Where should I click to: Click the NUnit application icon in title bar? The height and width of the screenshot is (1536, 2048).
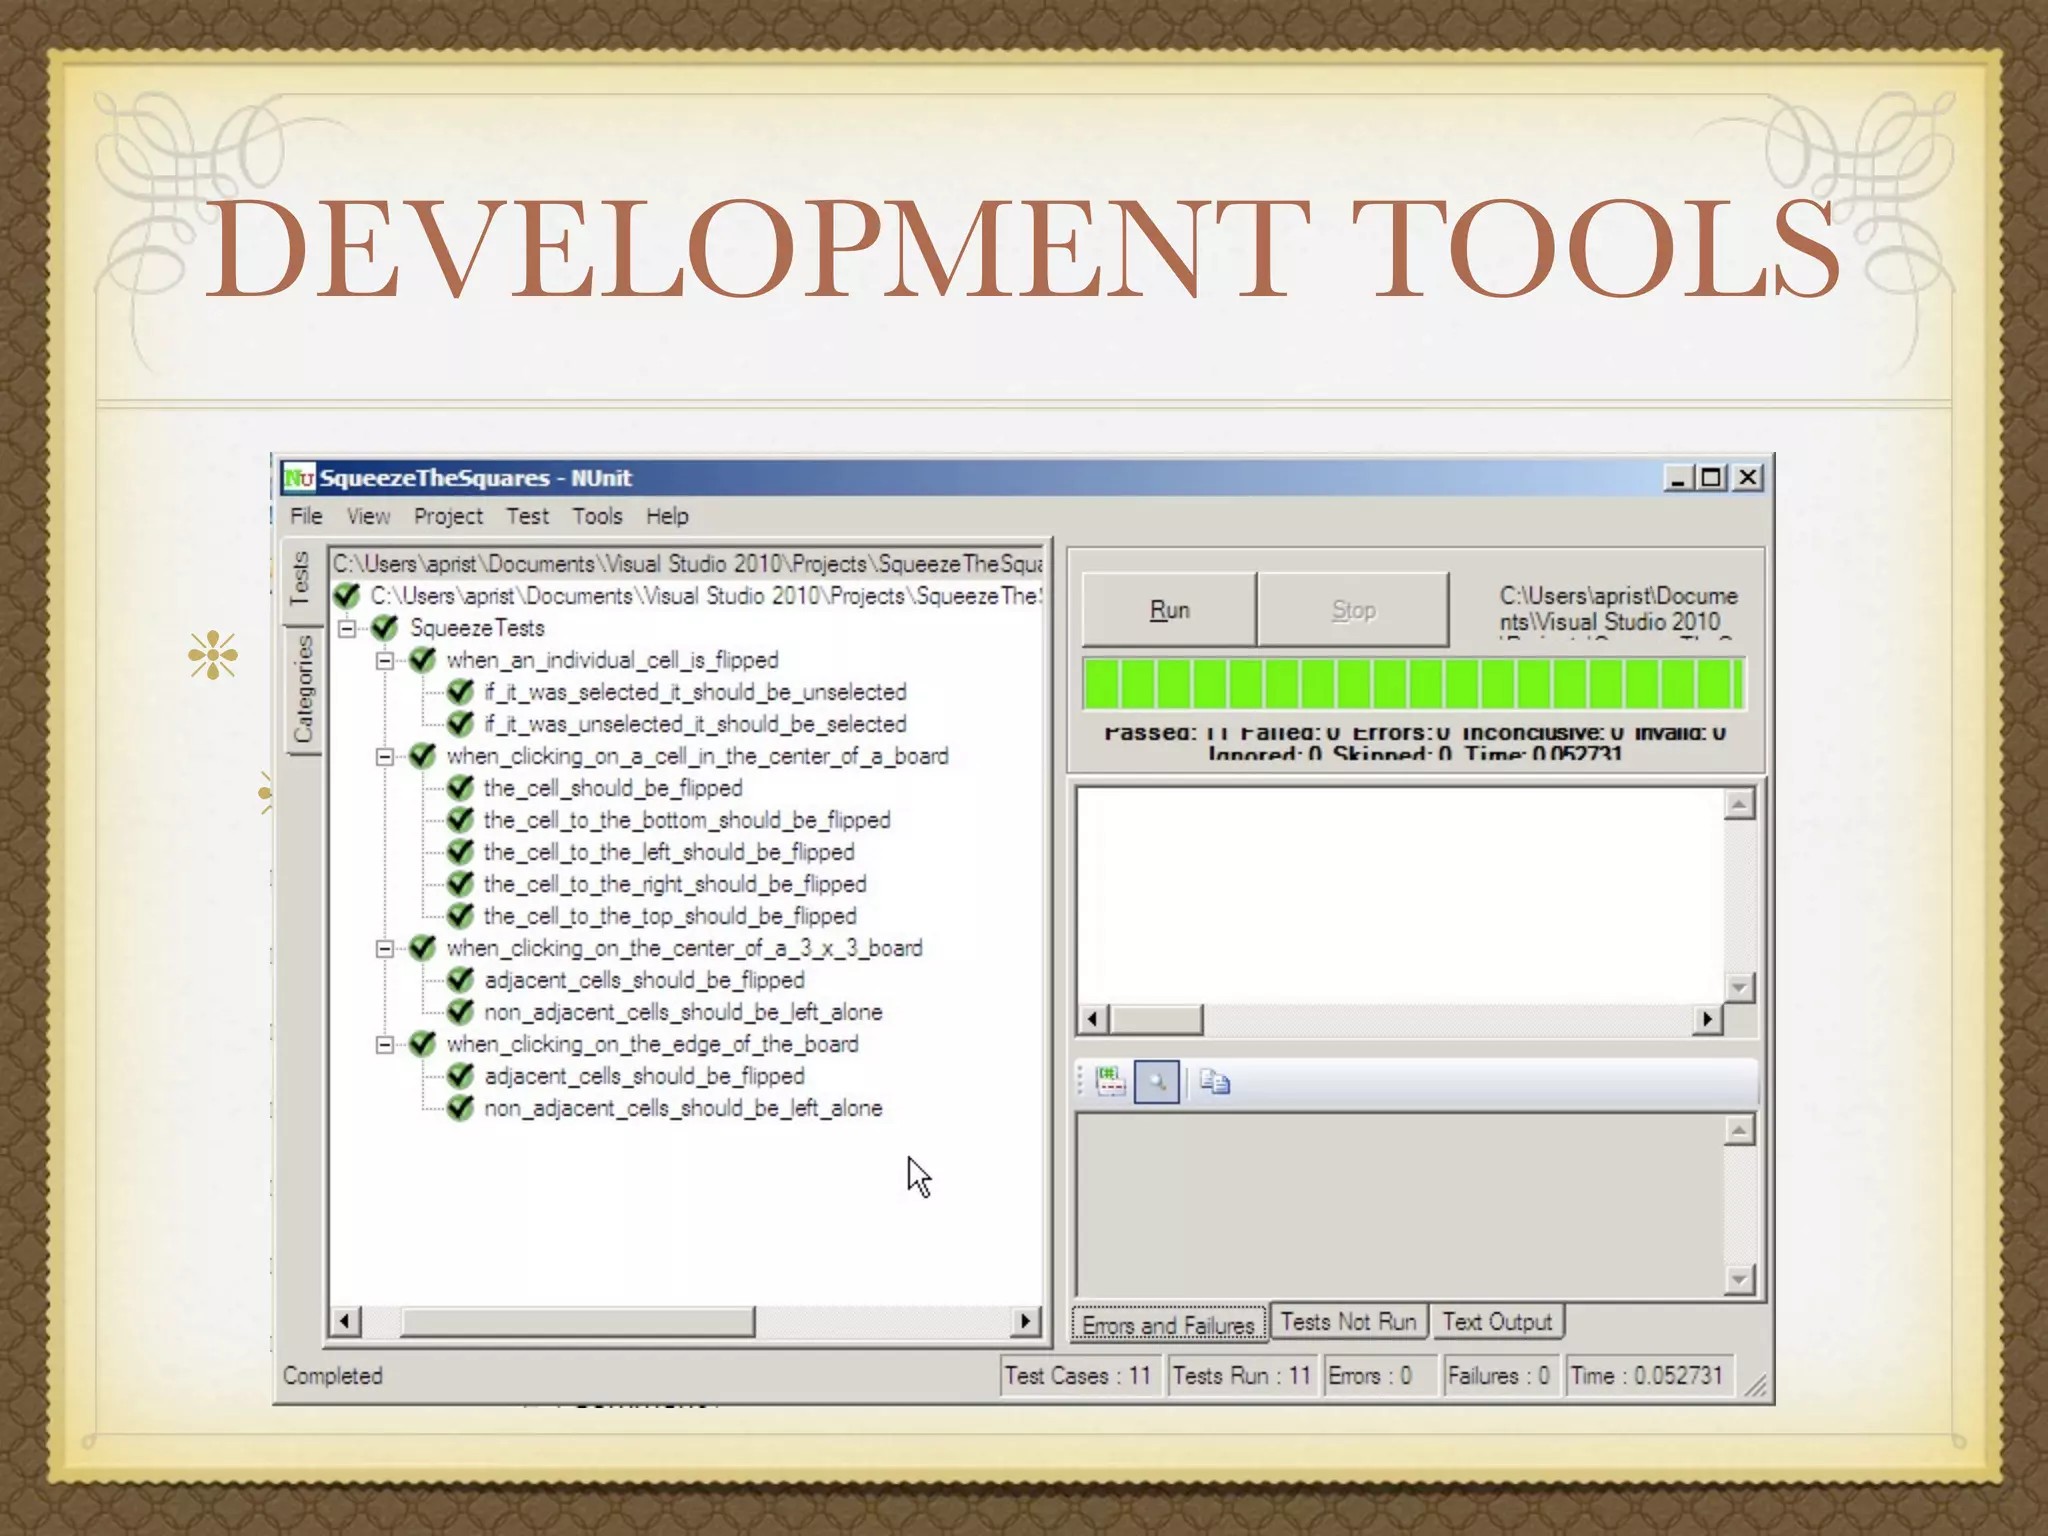pyautogui.click(x=298, y=478)
